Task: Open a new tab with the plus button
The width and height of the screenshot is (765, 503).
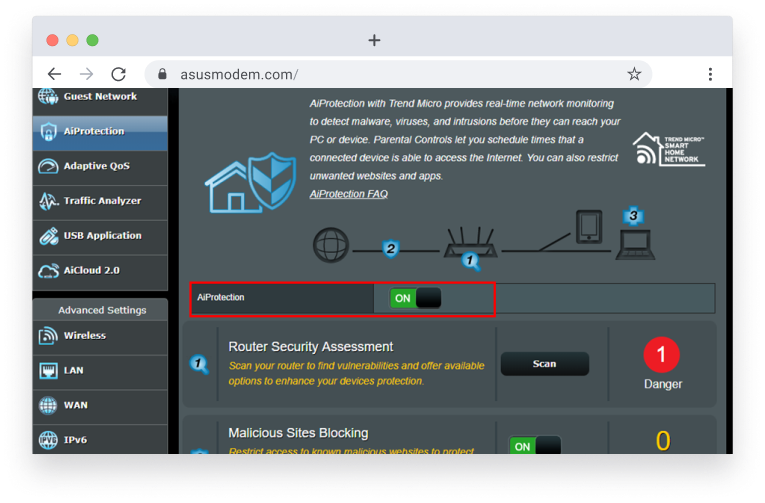Action: (374, 40)
